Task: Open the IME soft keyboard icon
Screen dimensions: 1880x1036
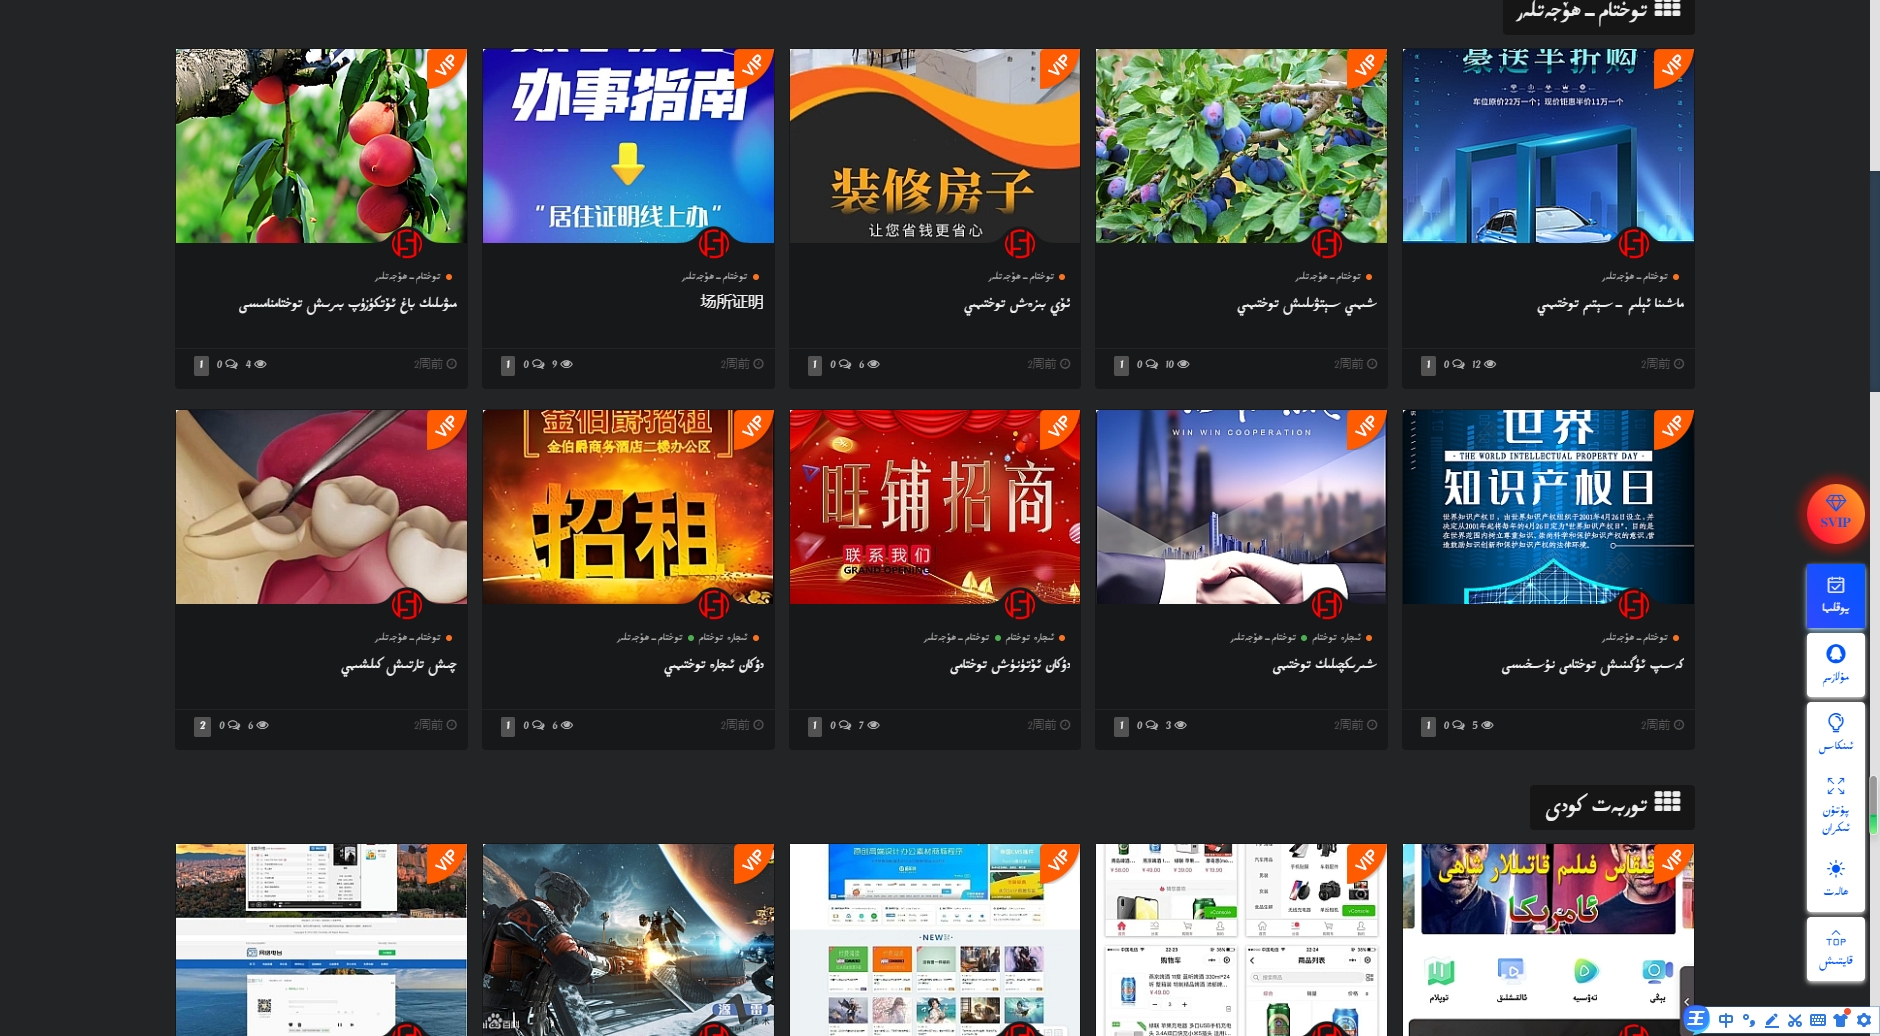Action: [x=1818, y=1020]
